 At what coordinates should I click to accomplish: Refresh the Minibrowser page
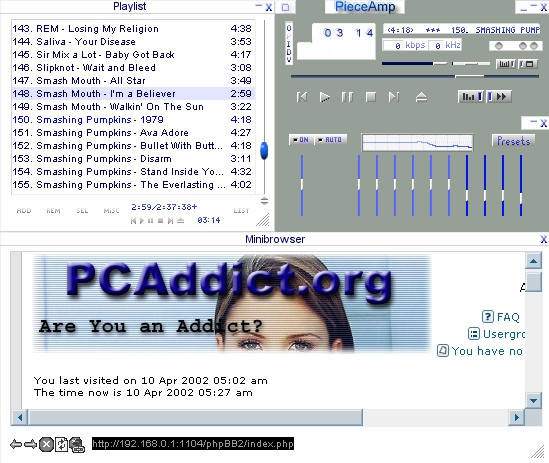coord(62,444)
